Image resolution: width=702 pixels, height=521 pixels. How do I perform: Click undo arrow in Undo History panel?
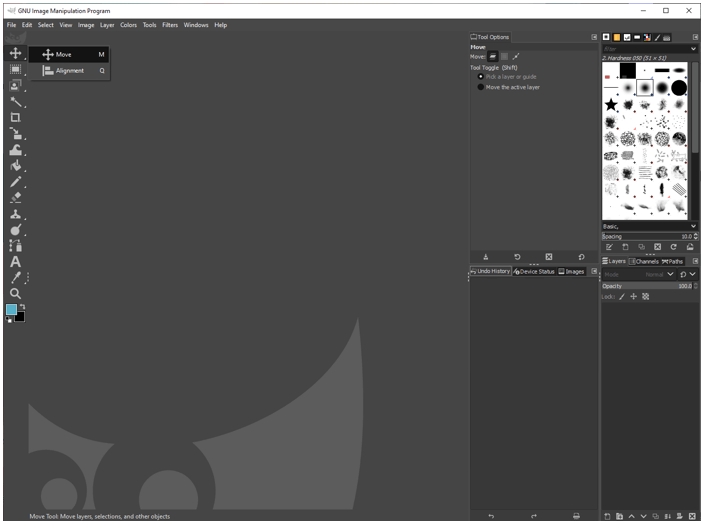[491, 516]
